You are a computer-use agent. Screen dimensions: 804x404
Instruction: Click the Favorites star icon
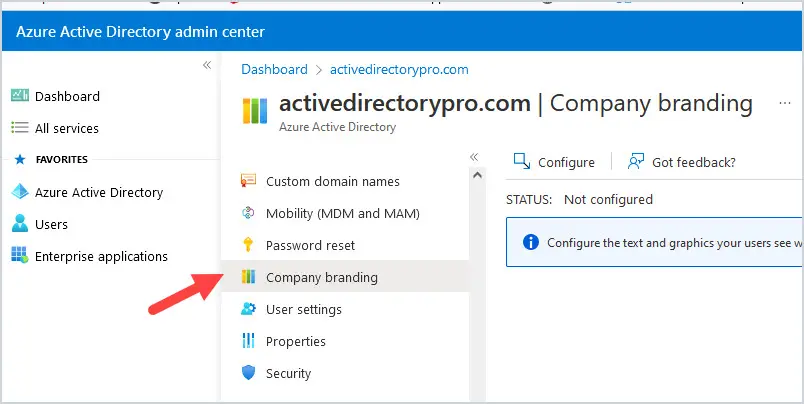point(20,159)
